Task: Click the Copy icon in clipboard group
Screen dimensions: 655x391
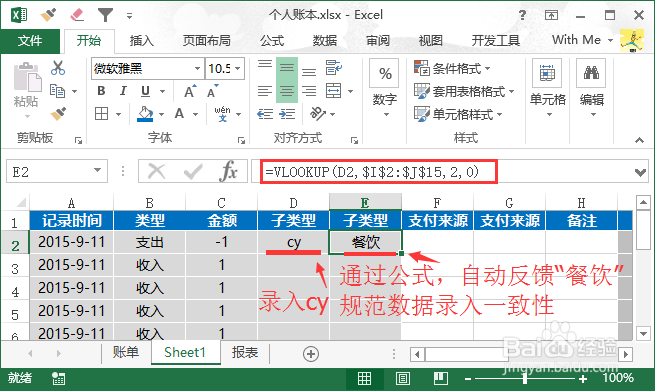Action: tap(58, 91)
